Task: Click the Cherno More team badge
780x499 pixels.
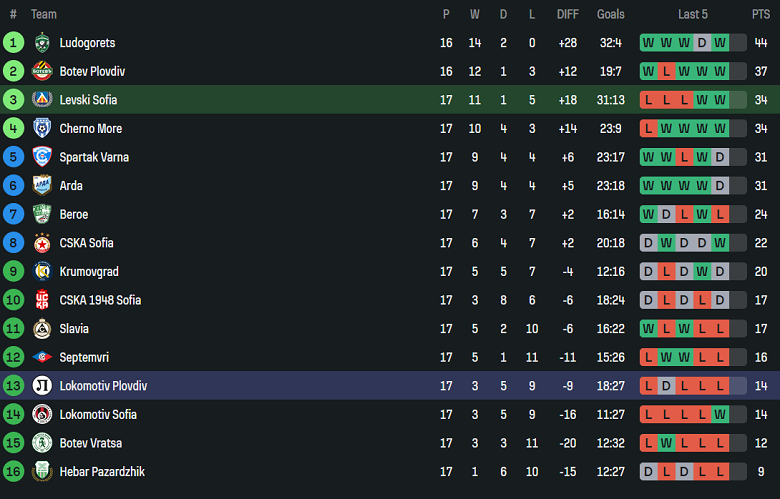Action: click(42, 128)
